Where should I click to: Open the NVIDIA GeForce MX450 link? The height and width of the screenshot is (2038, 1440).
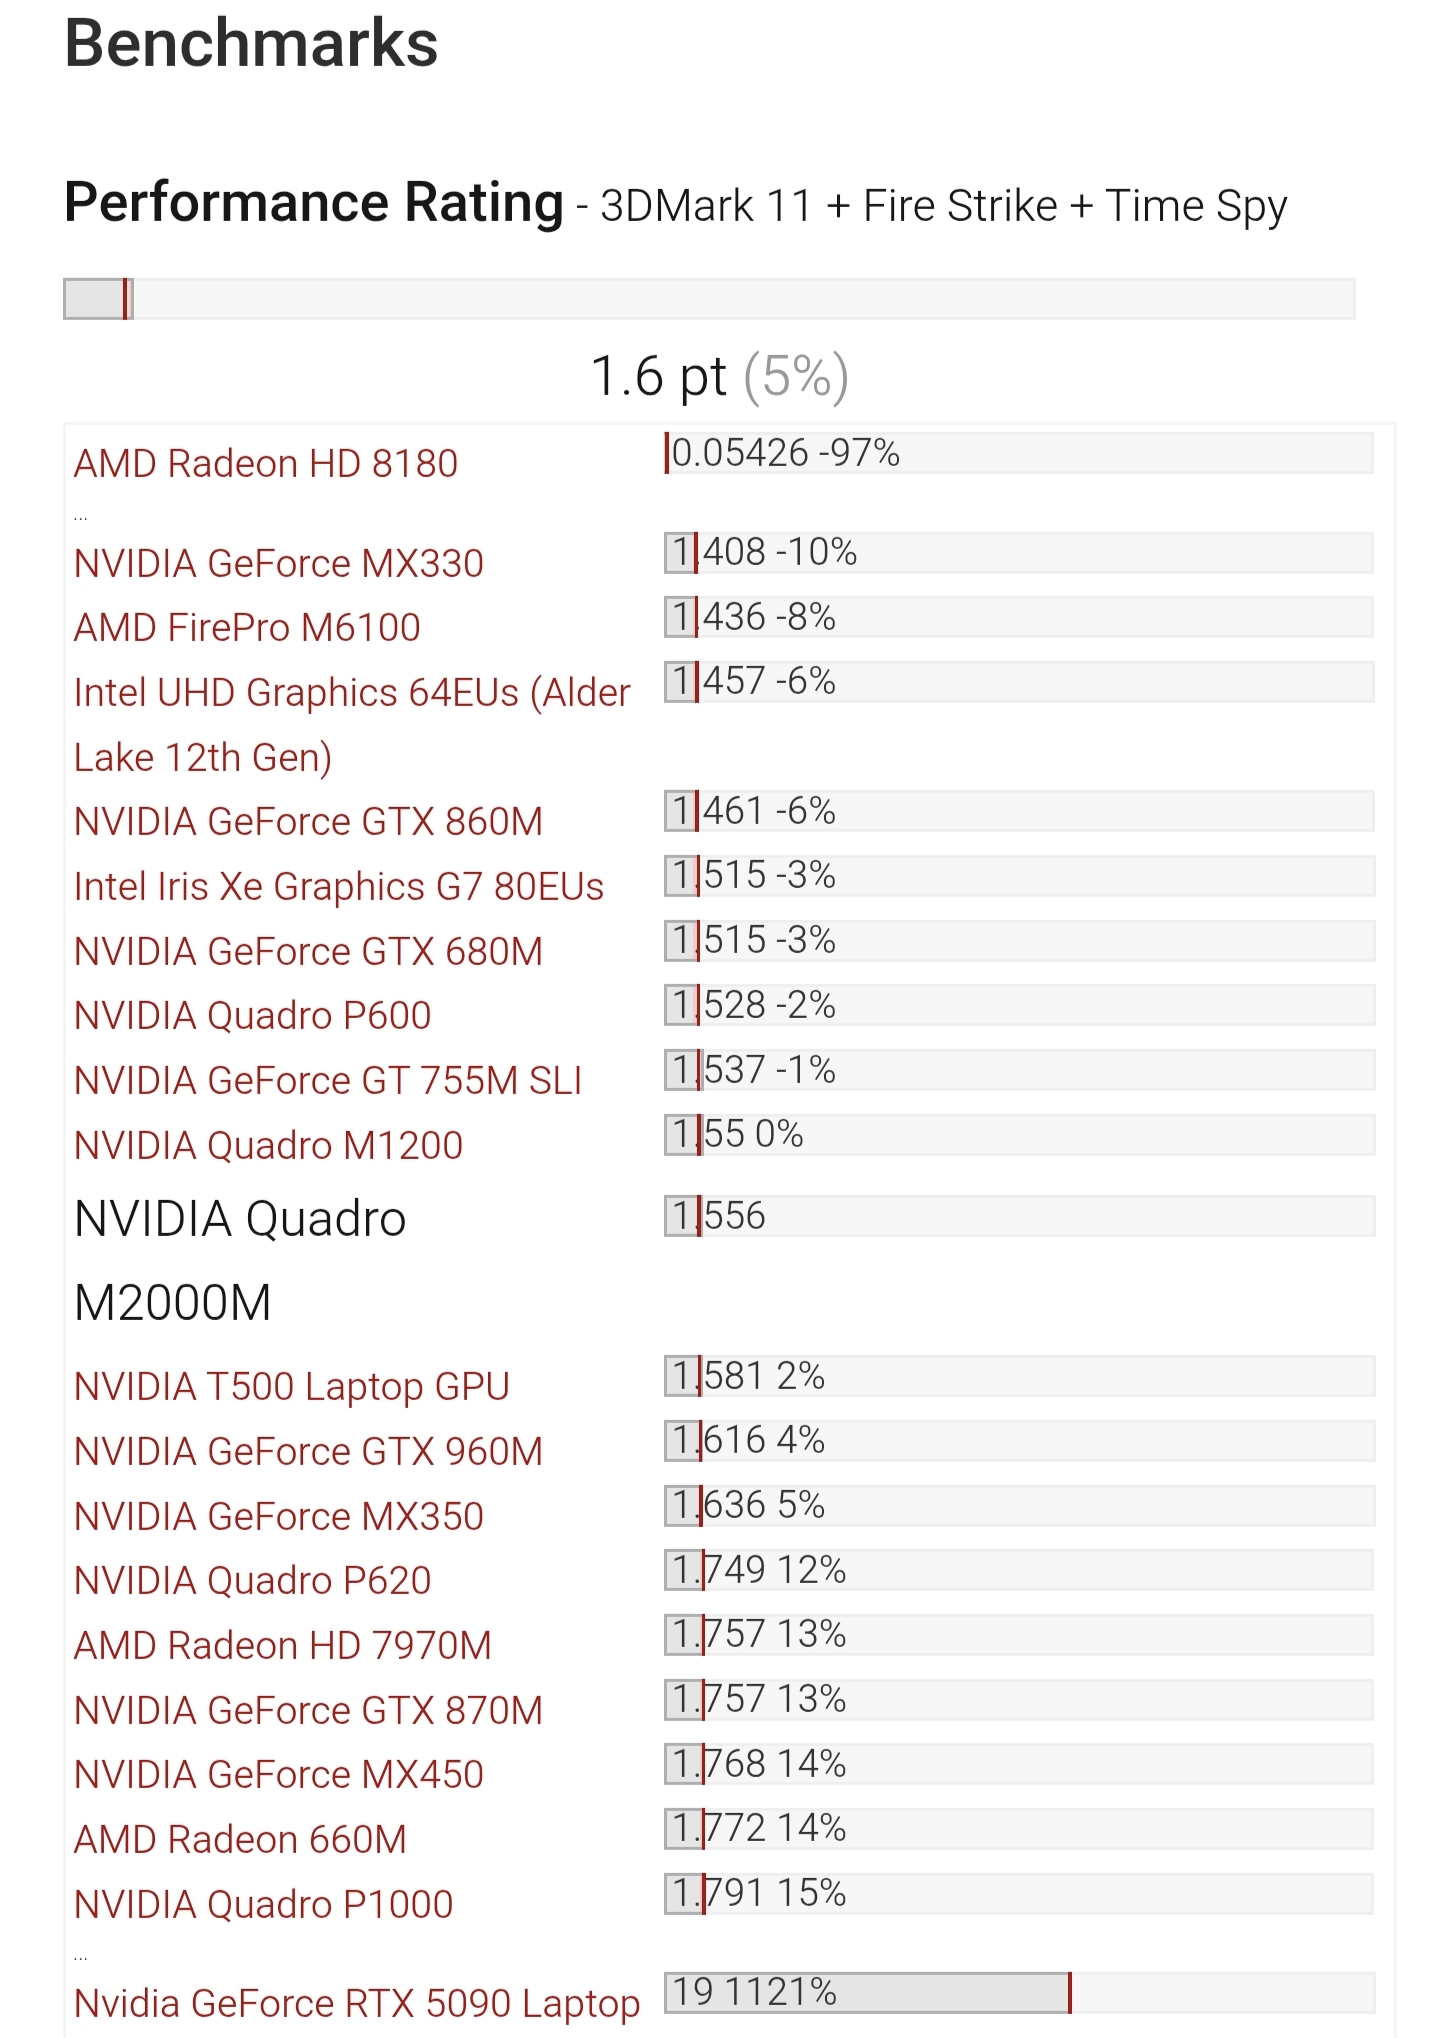278,1775
